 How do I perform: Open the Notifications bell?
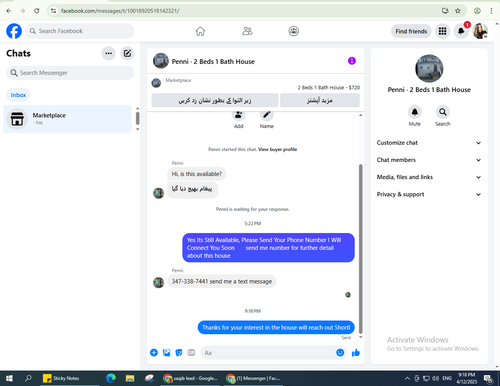click(x=461, y=31)
